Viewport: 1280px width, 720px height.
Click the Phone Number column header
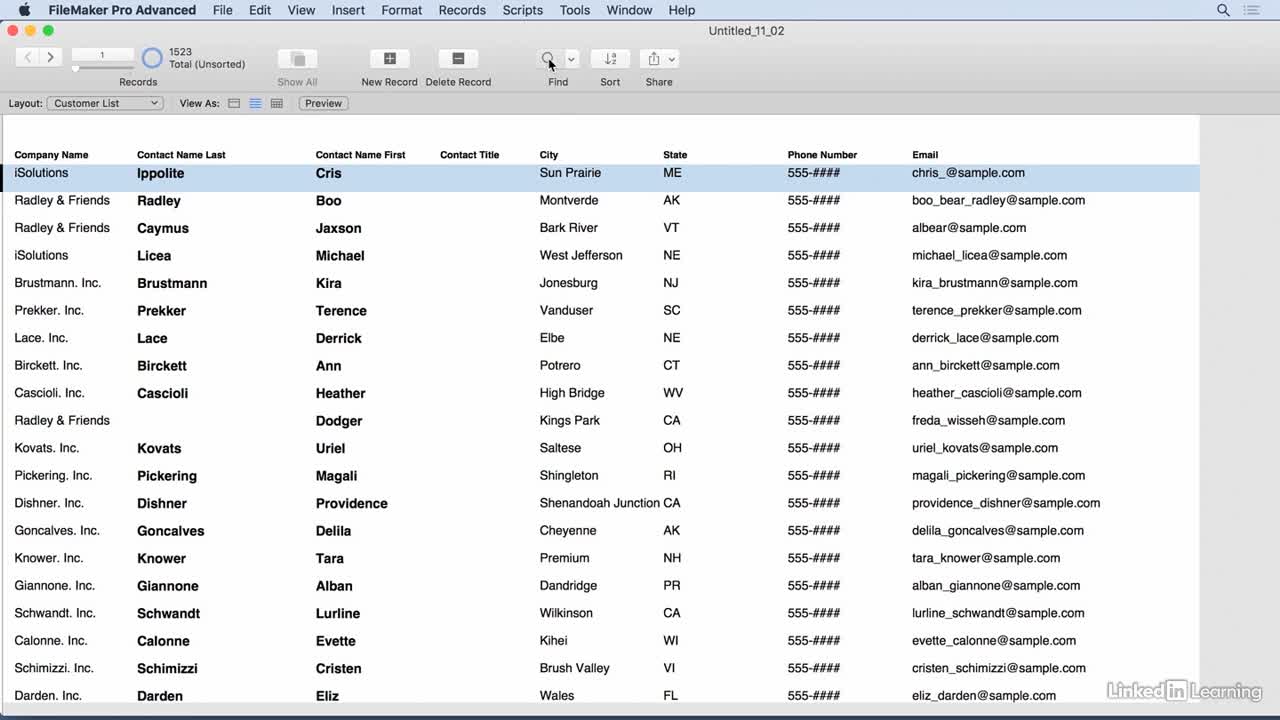pyautogui.click(x=822, y=155)
